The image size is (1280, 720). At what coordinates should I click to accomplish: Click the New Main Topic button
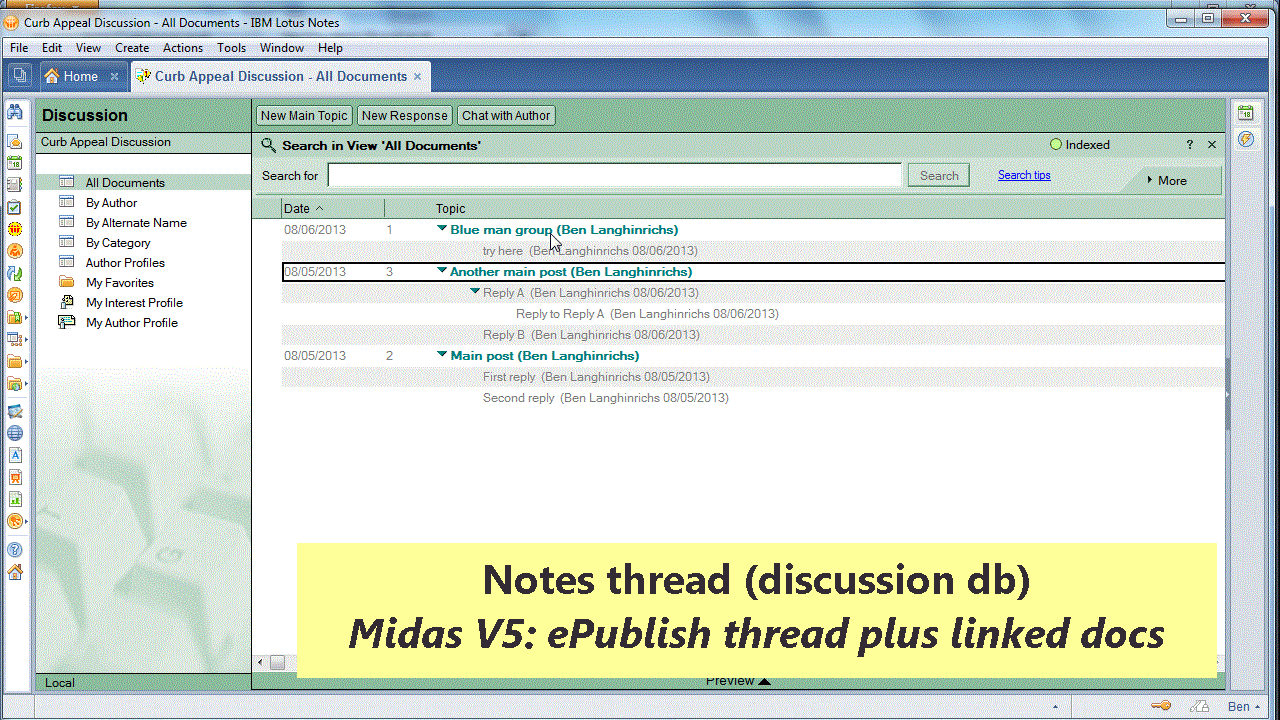pyautogui.click(x=304, y=116)
